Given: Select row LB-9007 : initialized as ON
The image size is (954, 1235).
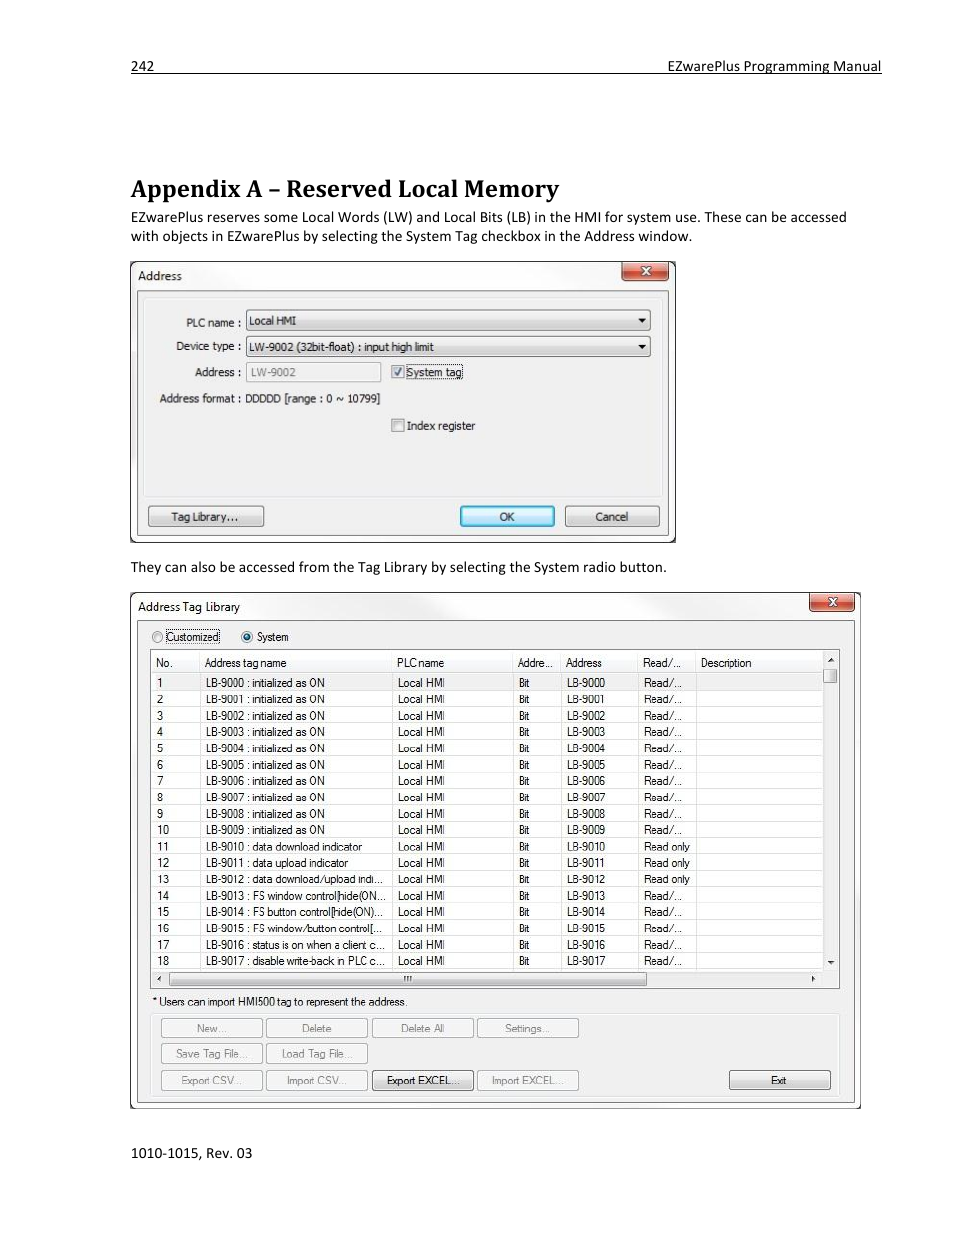Looking at the screenshot, I should coord(487,797).
